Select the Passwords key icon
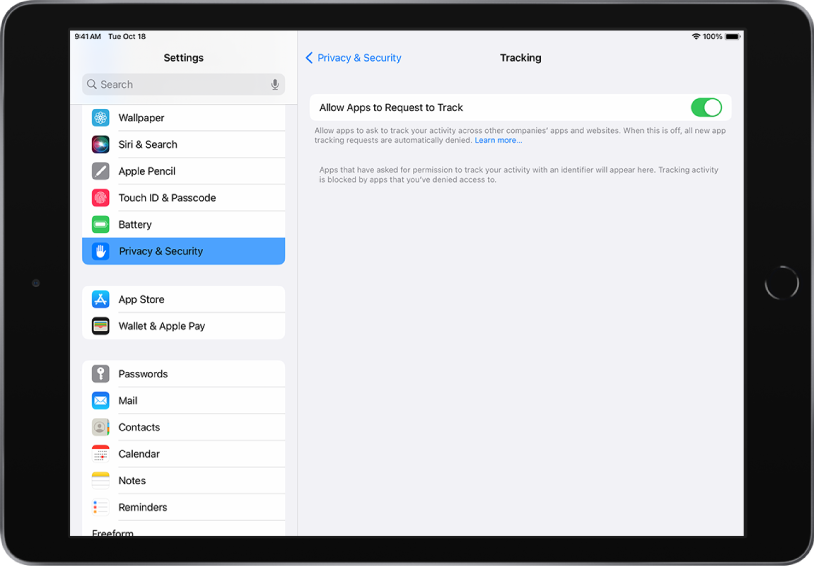814x568 pixels. pyautogui.click(x=100, y=374)
